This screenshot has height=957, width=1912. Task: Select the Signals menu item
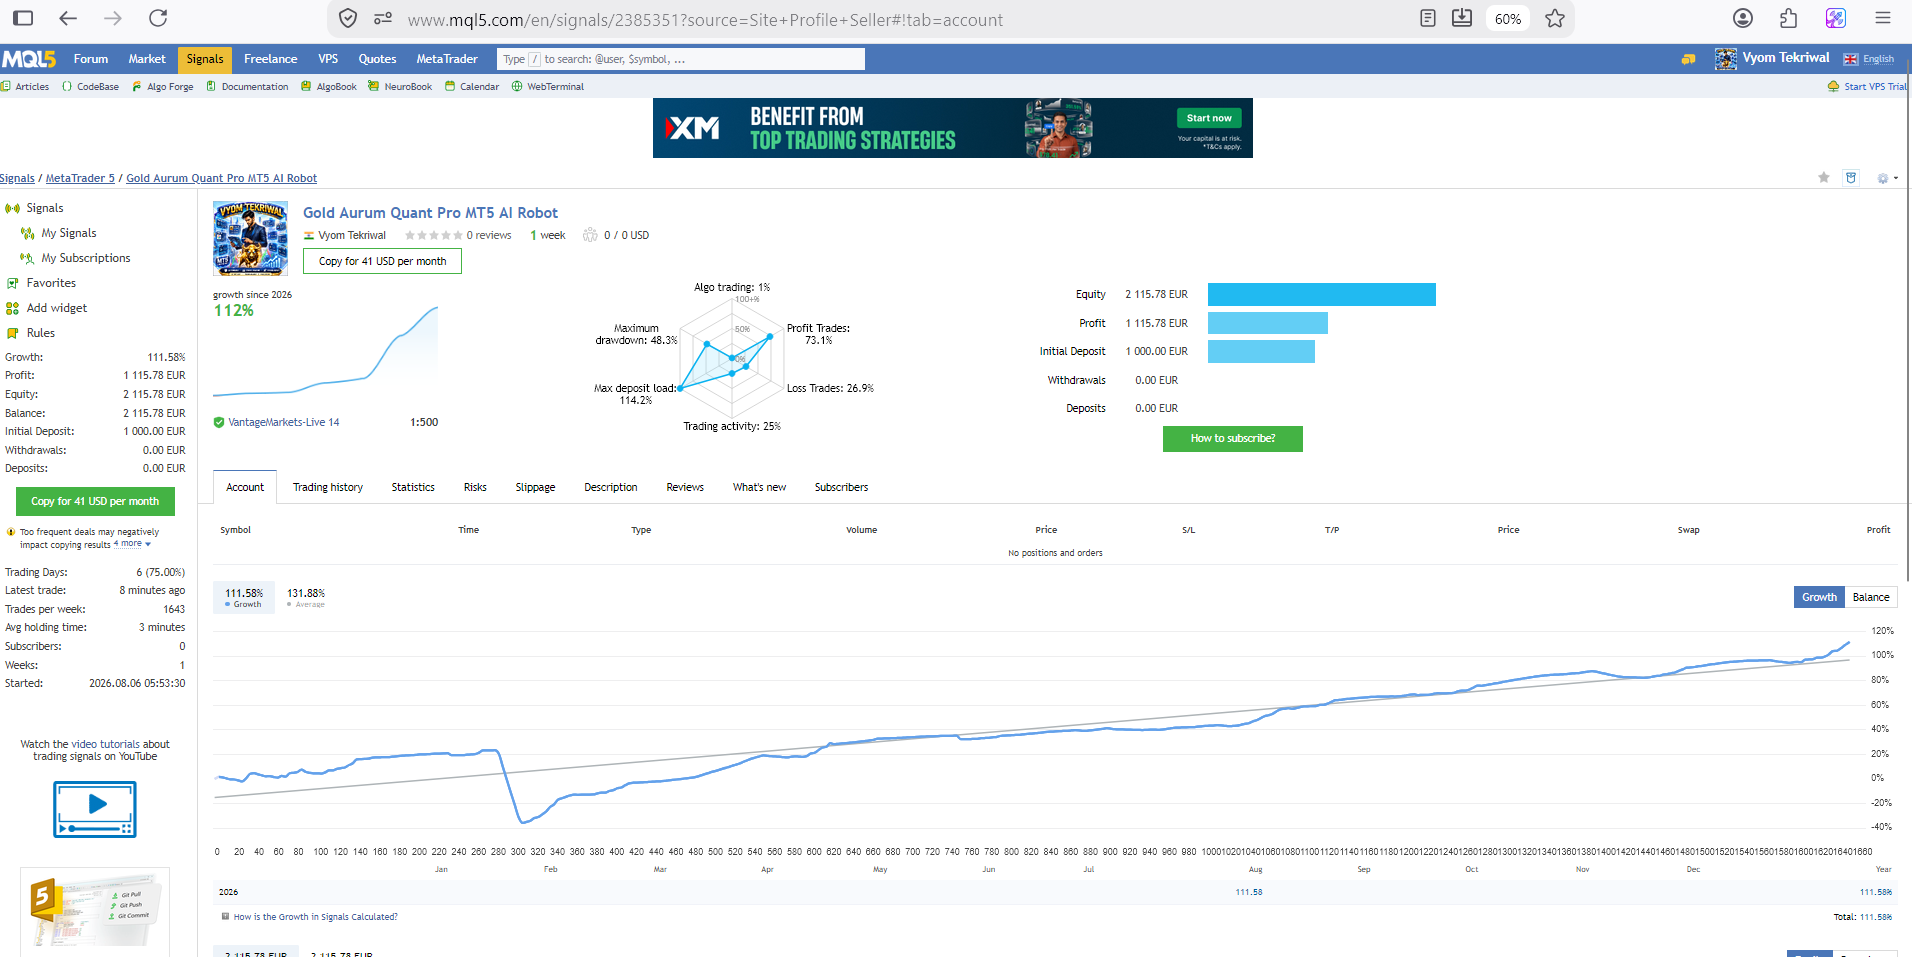(205, 59)
